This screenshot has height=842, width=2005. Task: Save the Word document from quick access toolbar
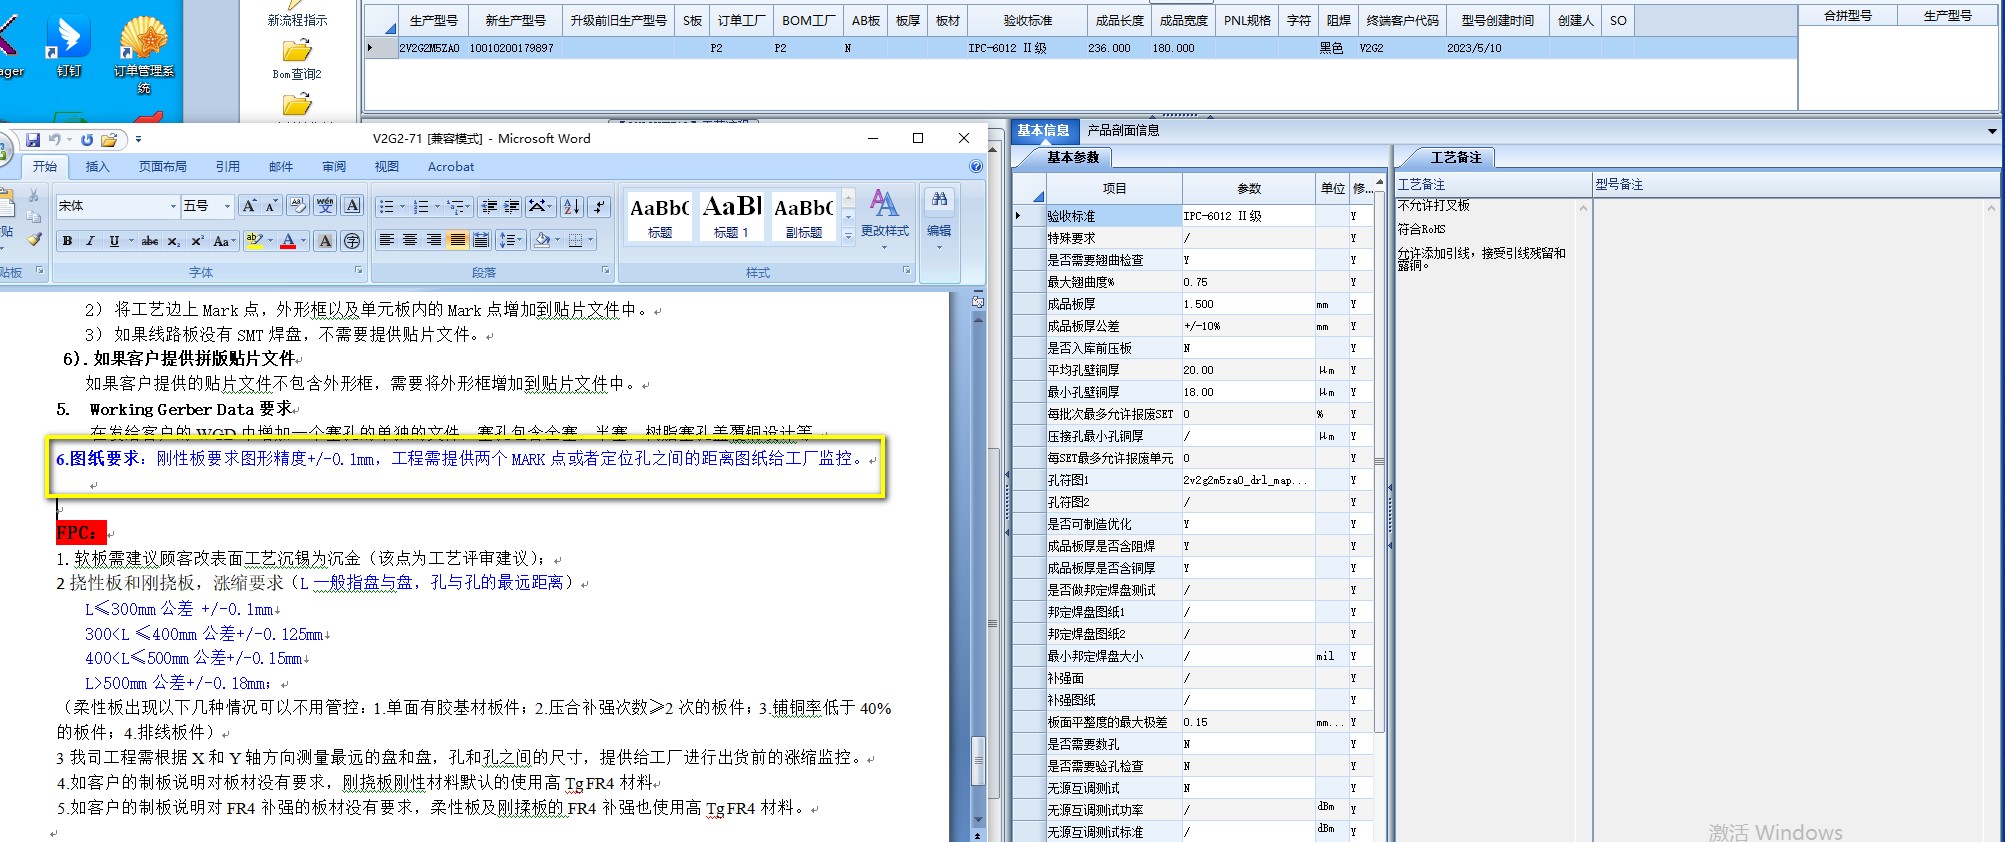click(32, 139)
